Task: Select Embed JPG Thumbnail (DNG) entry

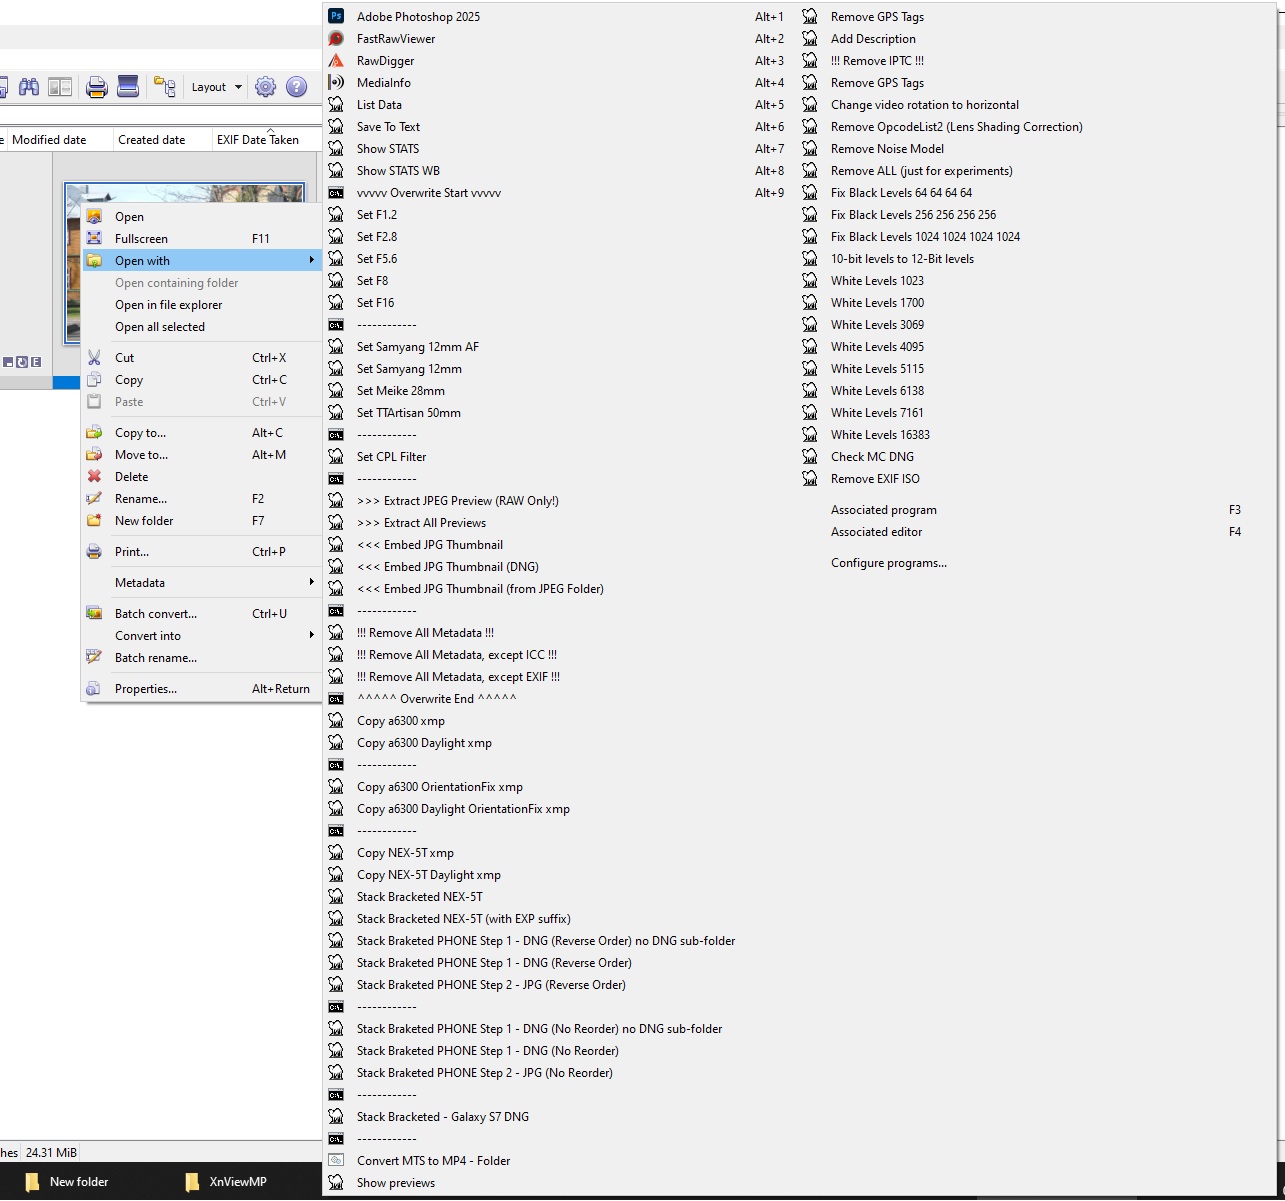Action: point(558,566)
